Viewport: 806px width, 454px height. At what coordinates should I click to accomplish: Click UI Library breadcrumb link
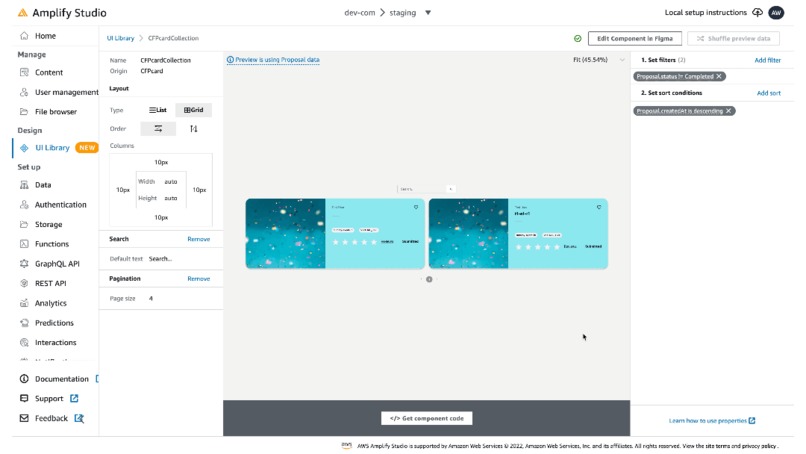120,38
